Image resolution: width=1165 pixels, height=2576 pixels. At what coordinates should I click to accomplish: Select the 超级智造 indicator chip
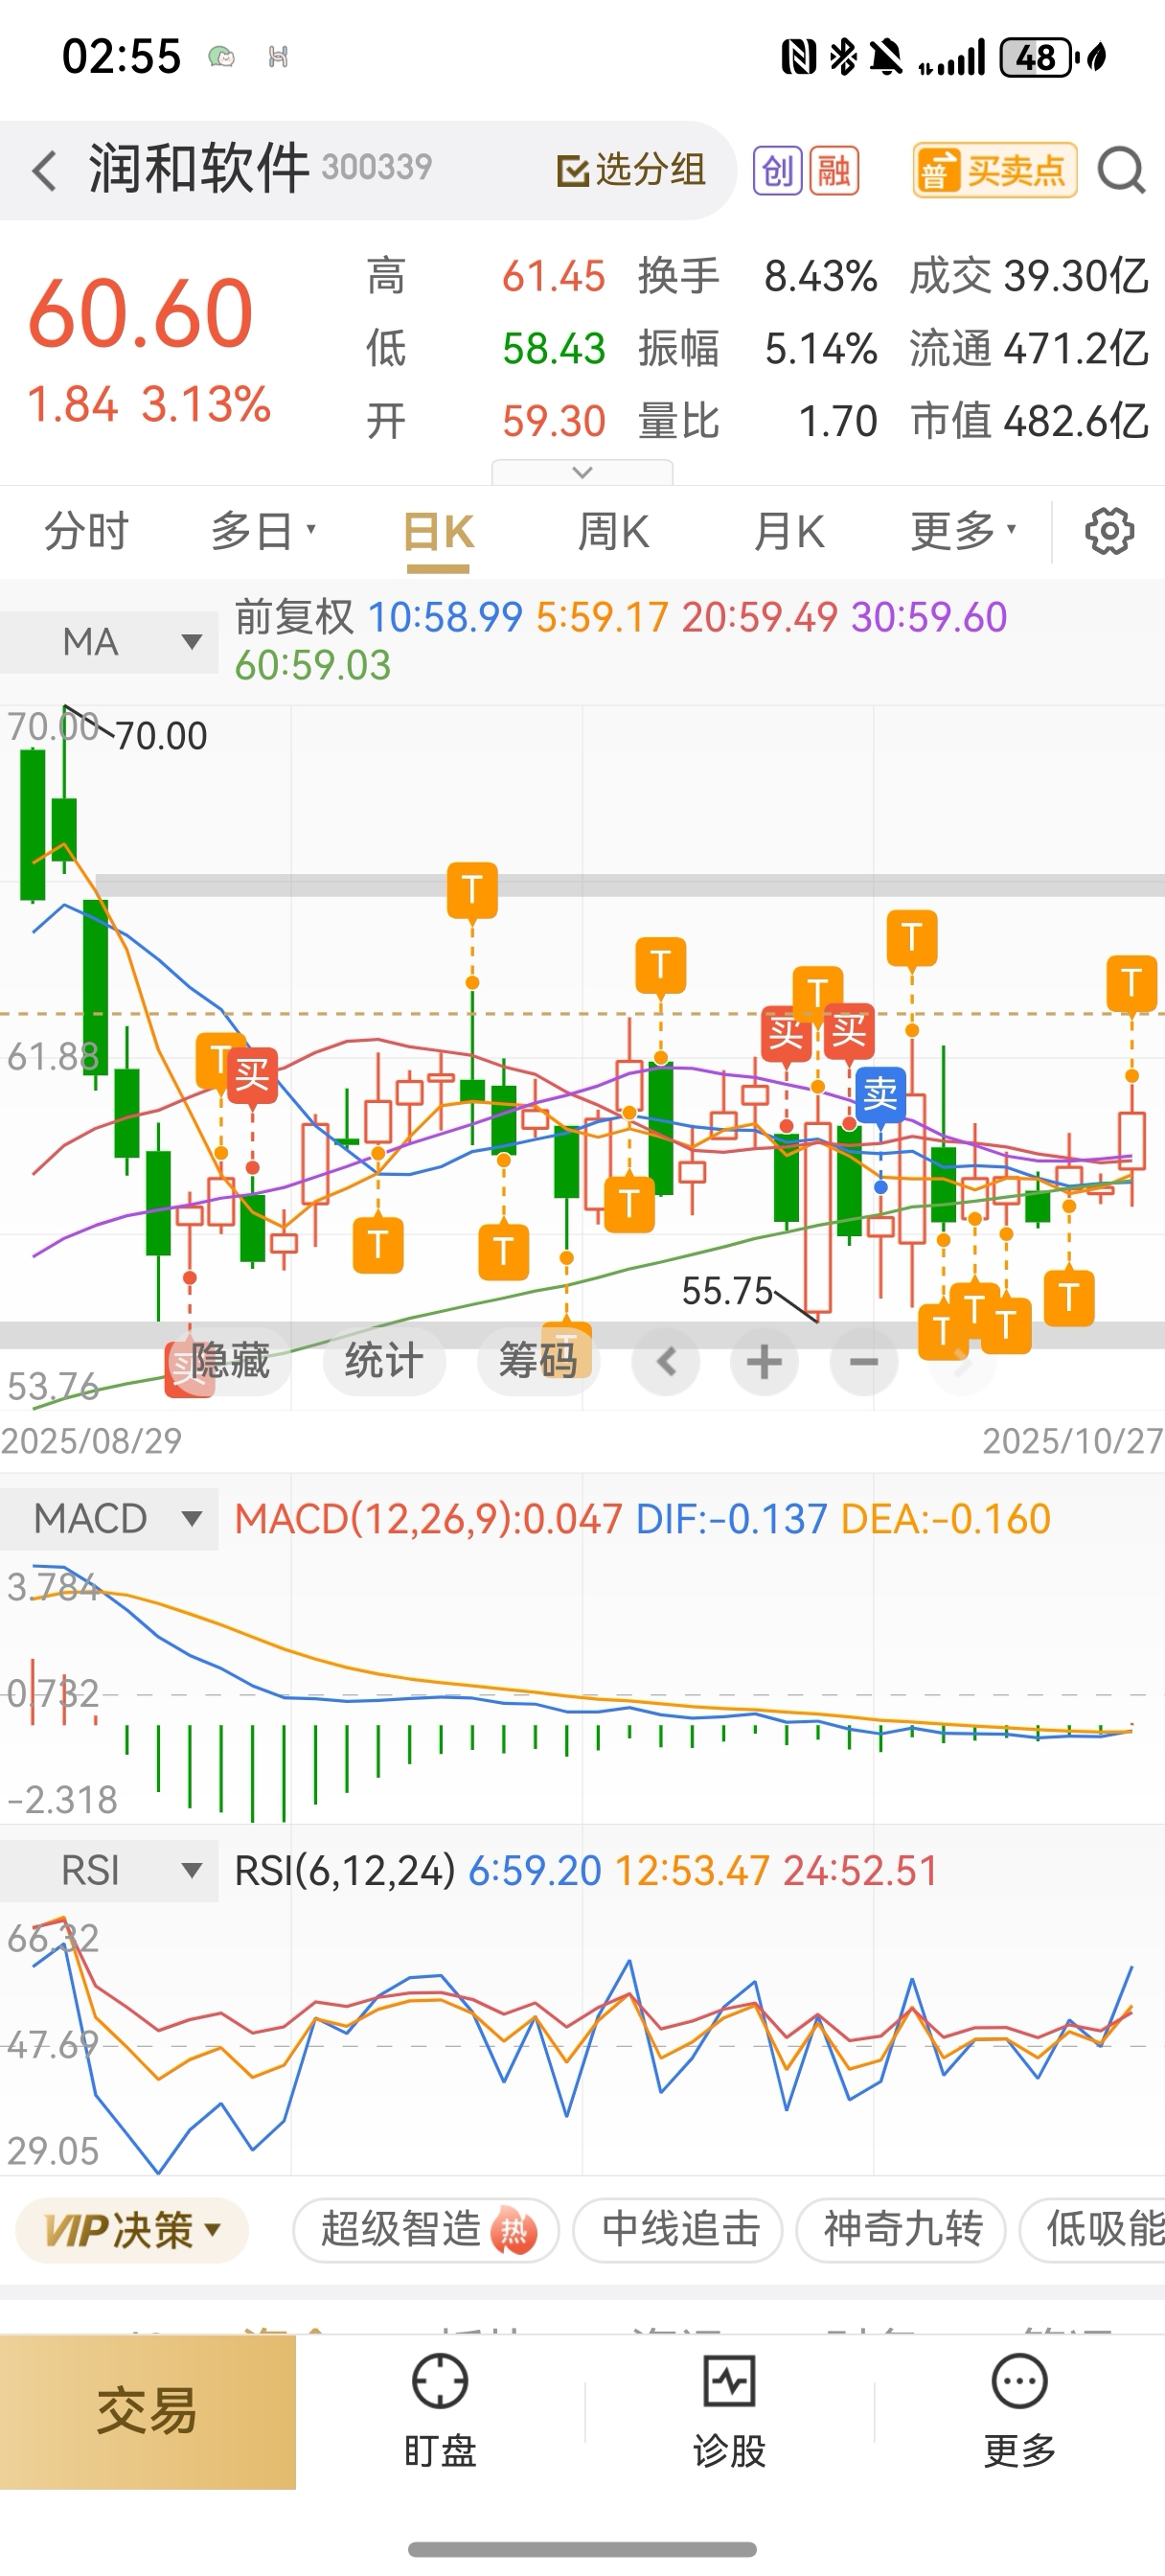point(426,2230)
